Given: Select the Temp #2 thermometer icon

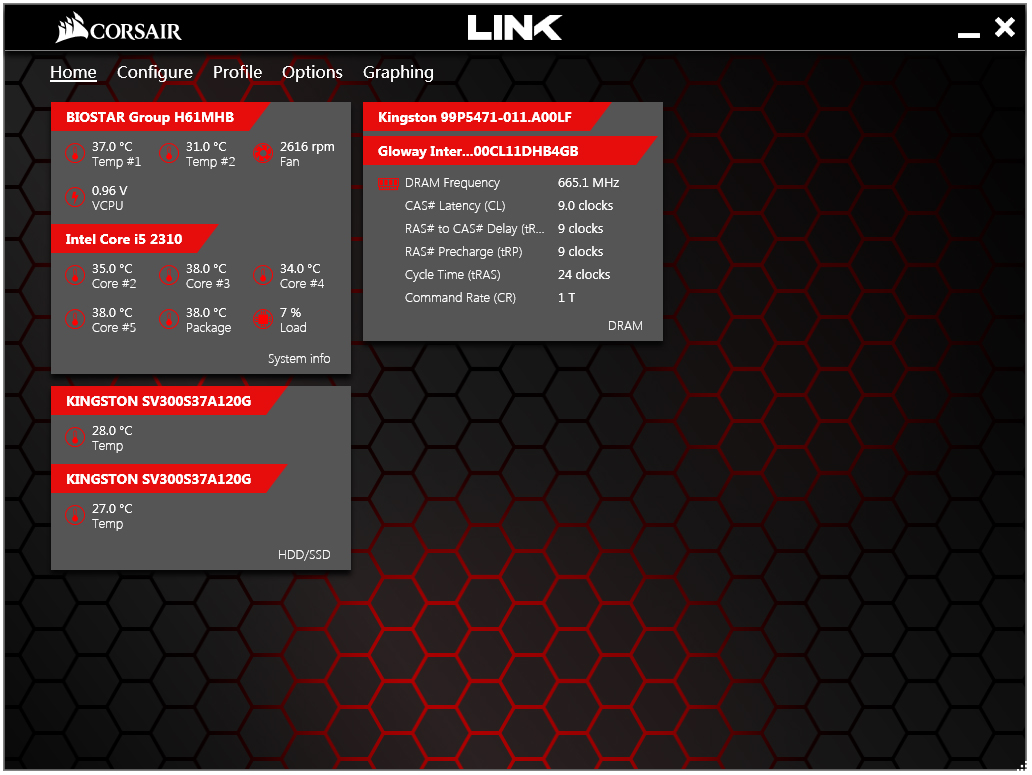Looking at the screenshot, I should coord(169,154).
